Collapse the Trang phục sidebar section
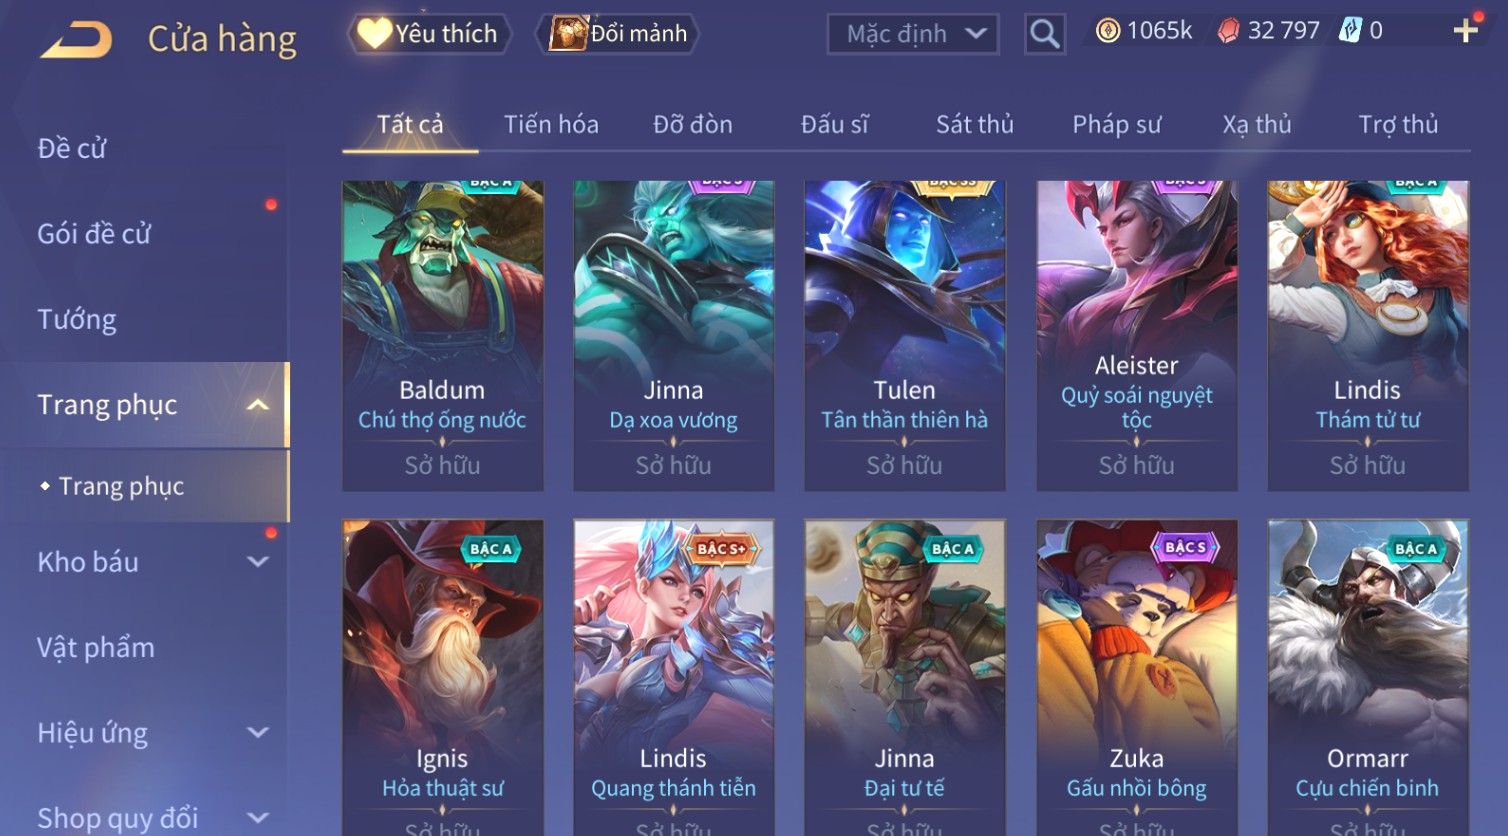The width and height of the screenshot is (1508, 836). pyautogui.click(x=258, y=405)
